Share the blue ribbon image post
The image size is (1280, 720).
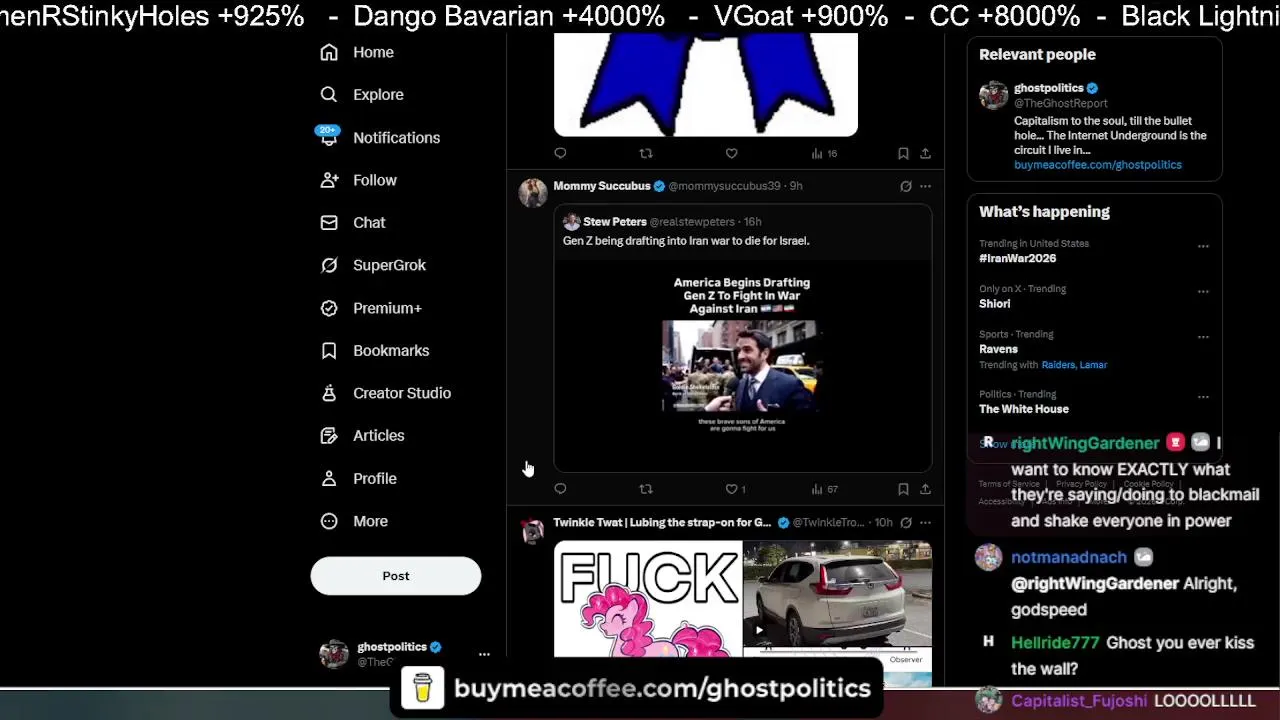925,153
